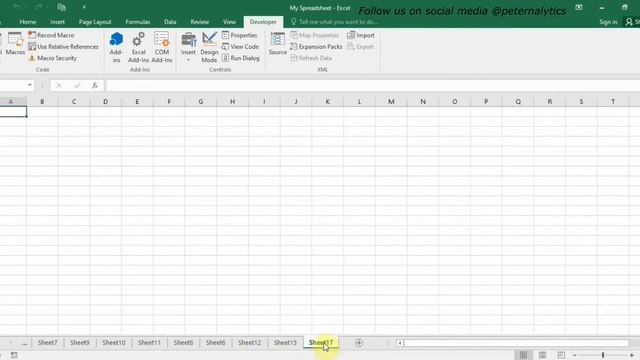Open the View tab

(229, 22)
